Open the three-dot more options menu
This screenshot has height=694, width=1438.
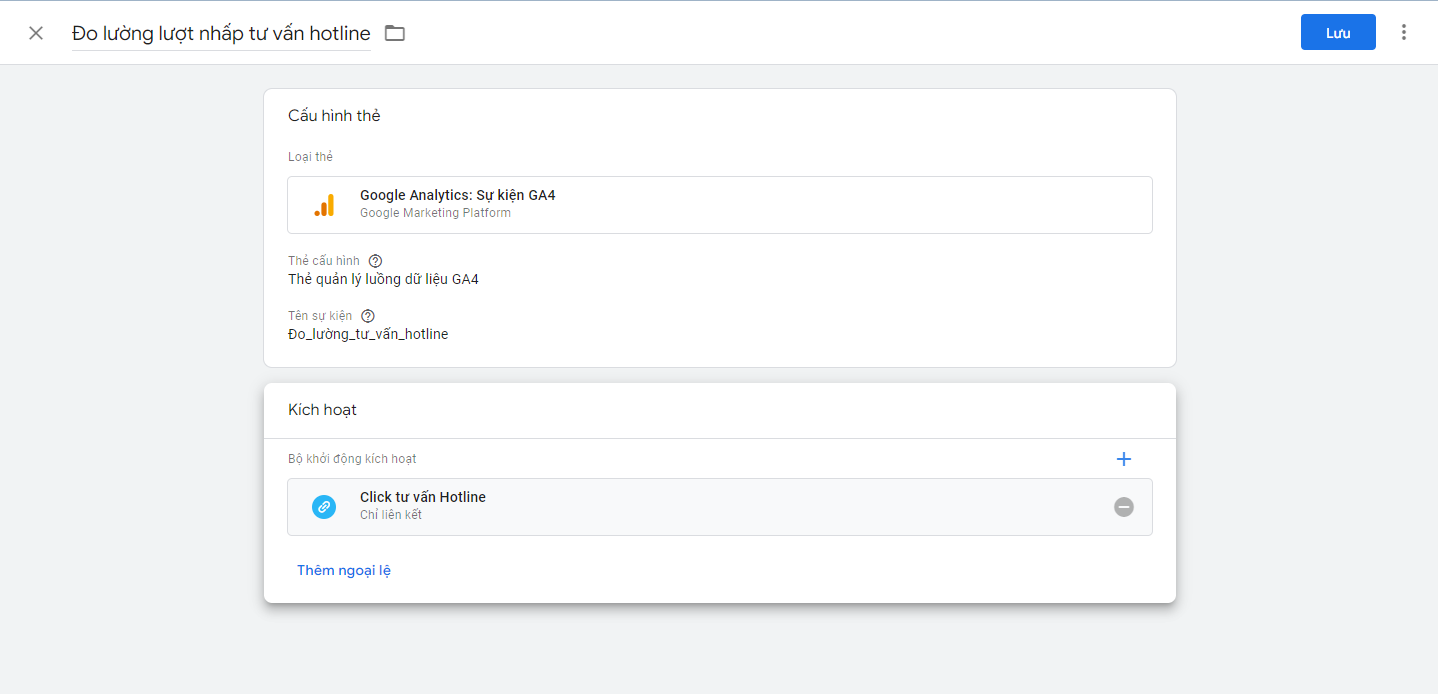tap(1404, 32)
